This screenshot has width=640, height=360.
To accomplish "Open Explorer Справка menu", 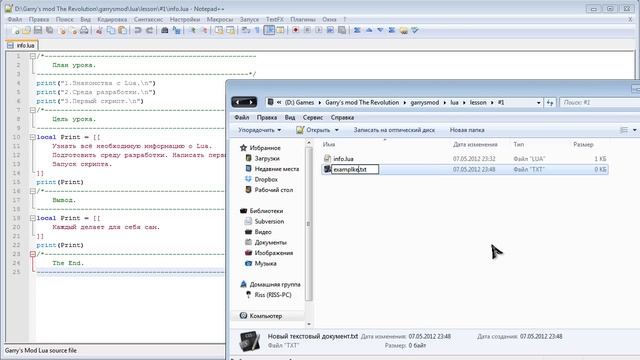I will pos(342,118).
